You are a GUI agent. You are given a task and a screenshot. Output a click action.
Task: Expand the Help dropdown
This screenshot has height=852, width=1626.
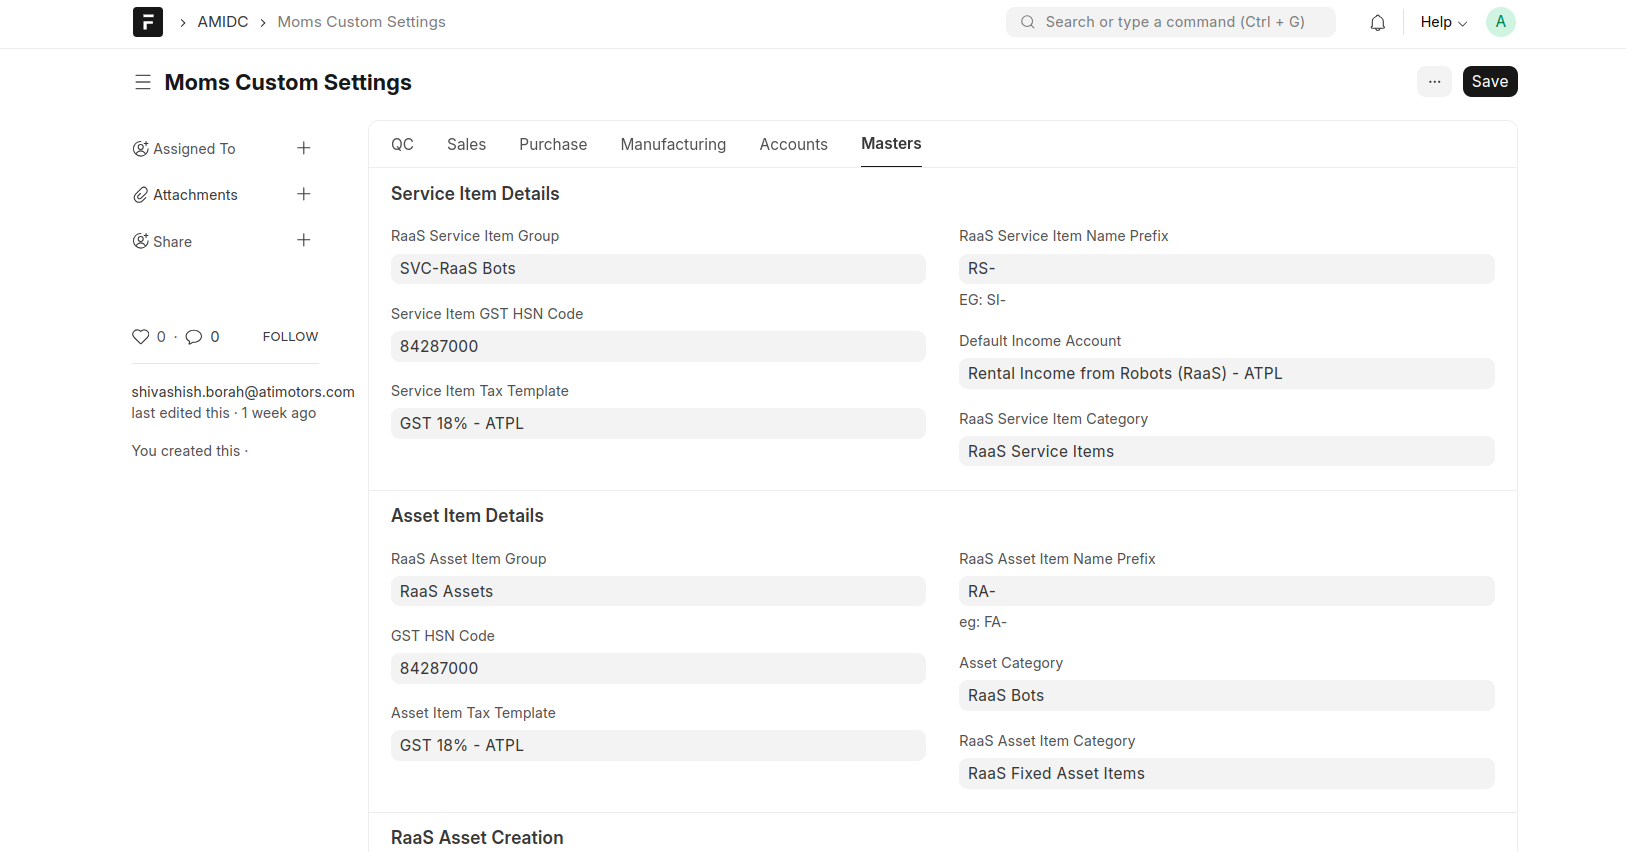pos(1443,22)
